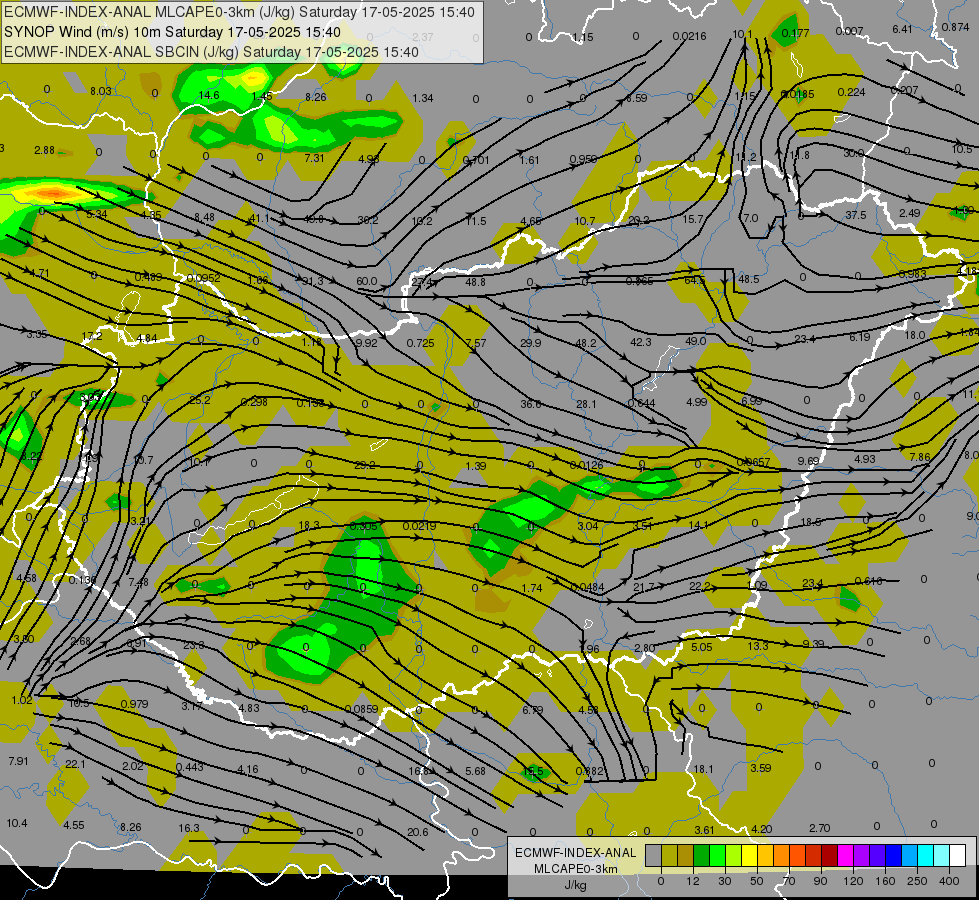
Task: Click the map value '36.6'
Action: coord(531,404)
